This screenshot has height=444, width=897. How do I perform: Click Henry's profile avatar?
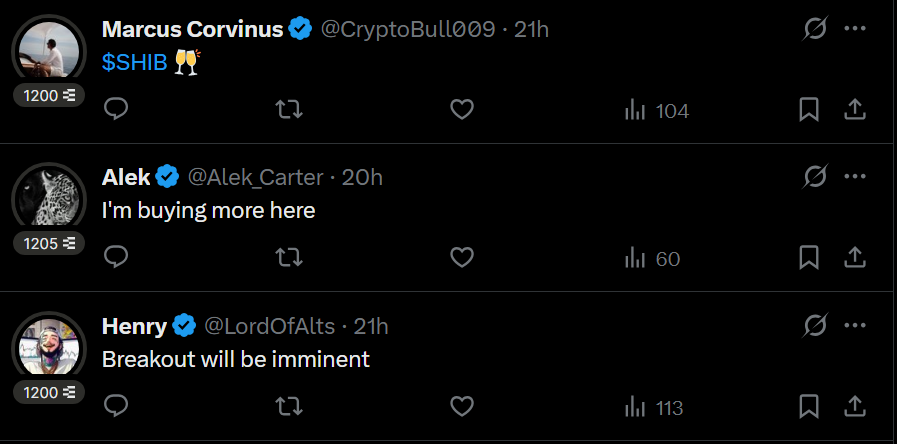(49, 349)
